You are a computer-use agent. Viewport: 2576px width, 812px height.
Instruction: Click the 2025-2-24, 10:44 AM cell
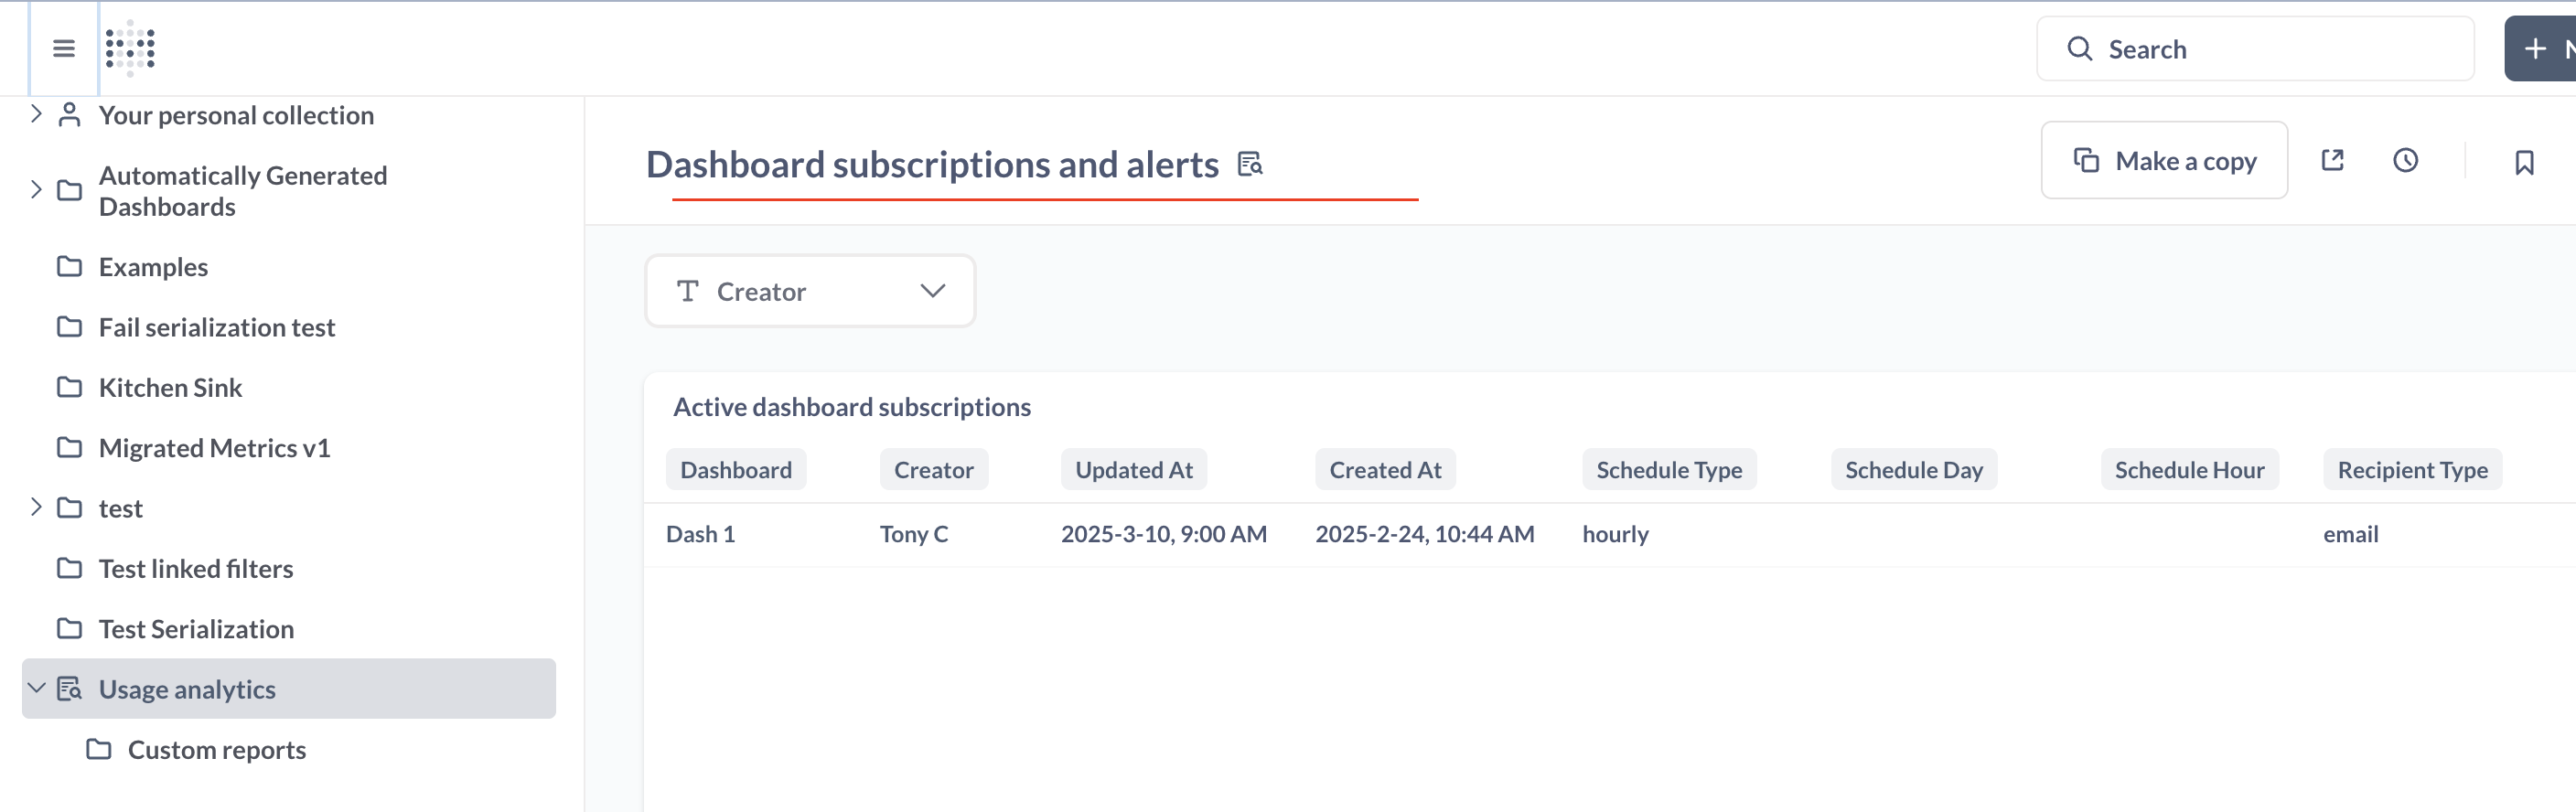point(1424,534)
